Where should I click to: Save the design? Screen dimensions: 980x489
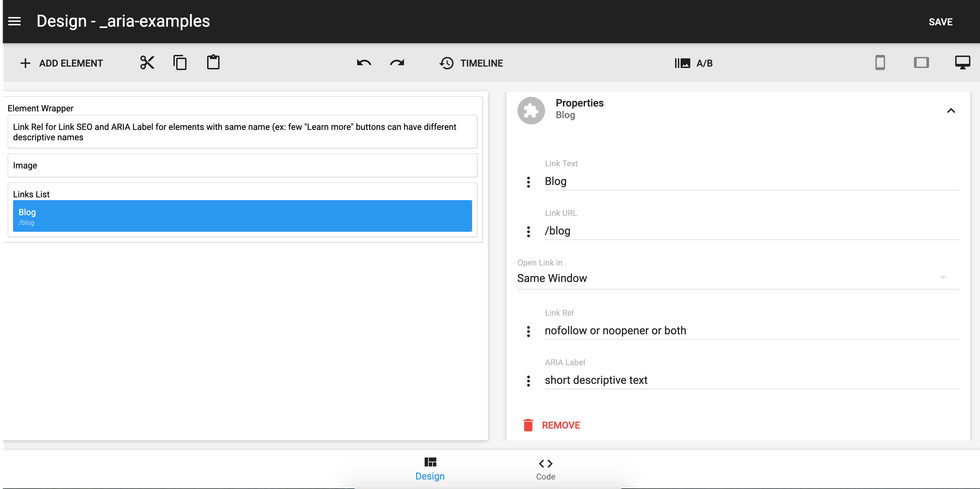(940, 22)
